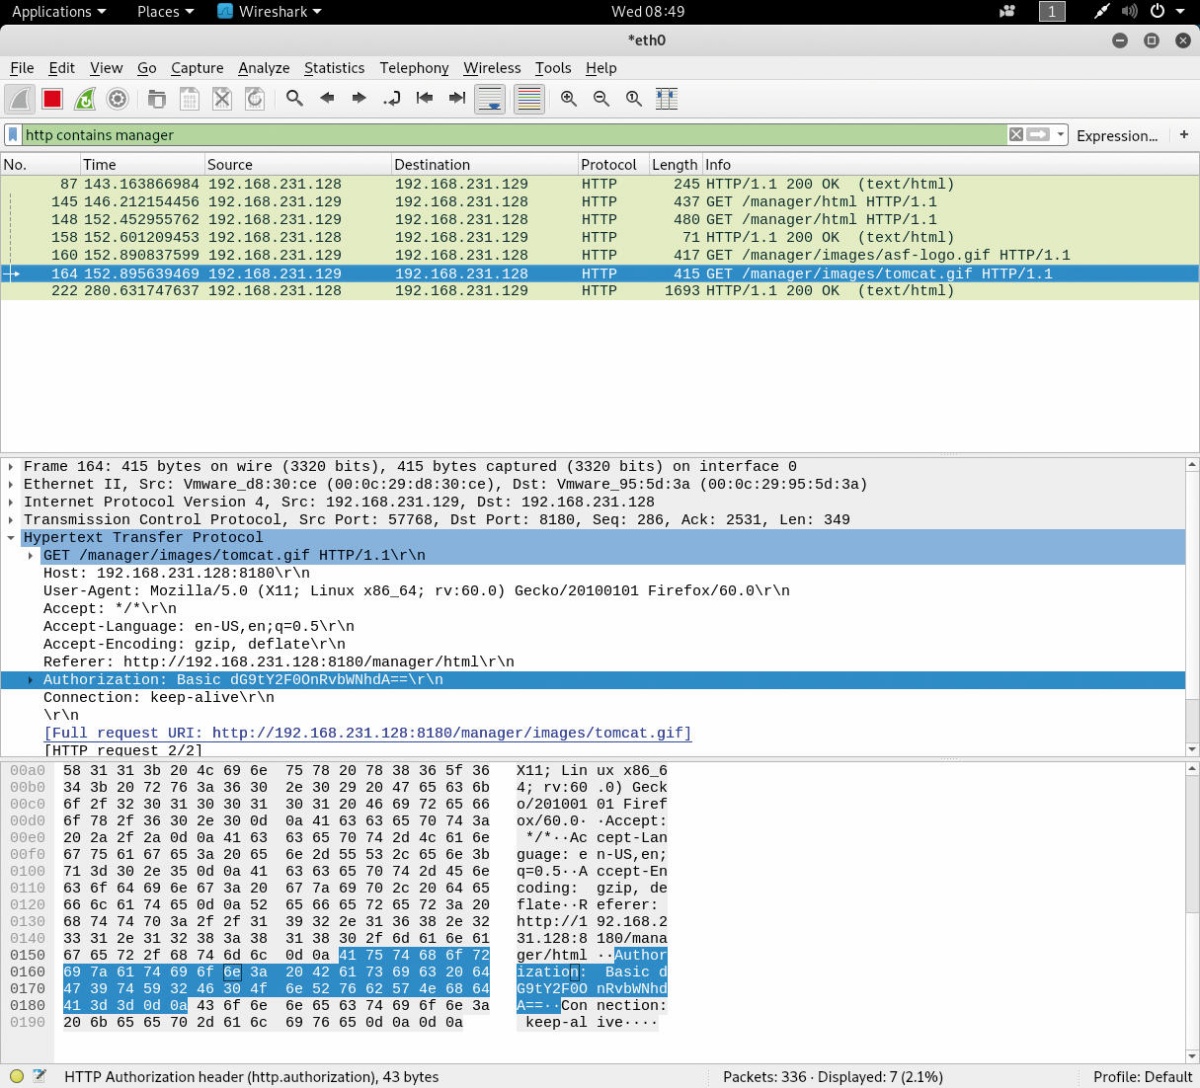Expand Transmission Control Protocol details
This screenshot has width=1200, height=1088.
(x=11, y=520)
